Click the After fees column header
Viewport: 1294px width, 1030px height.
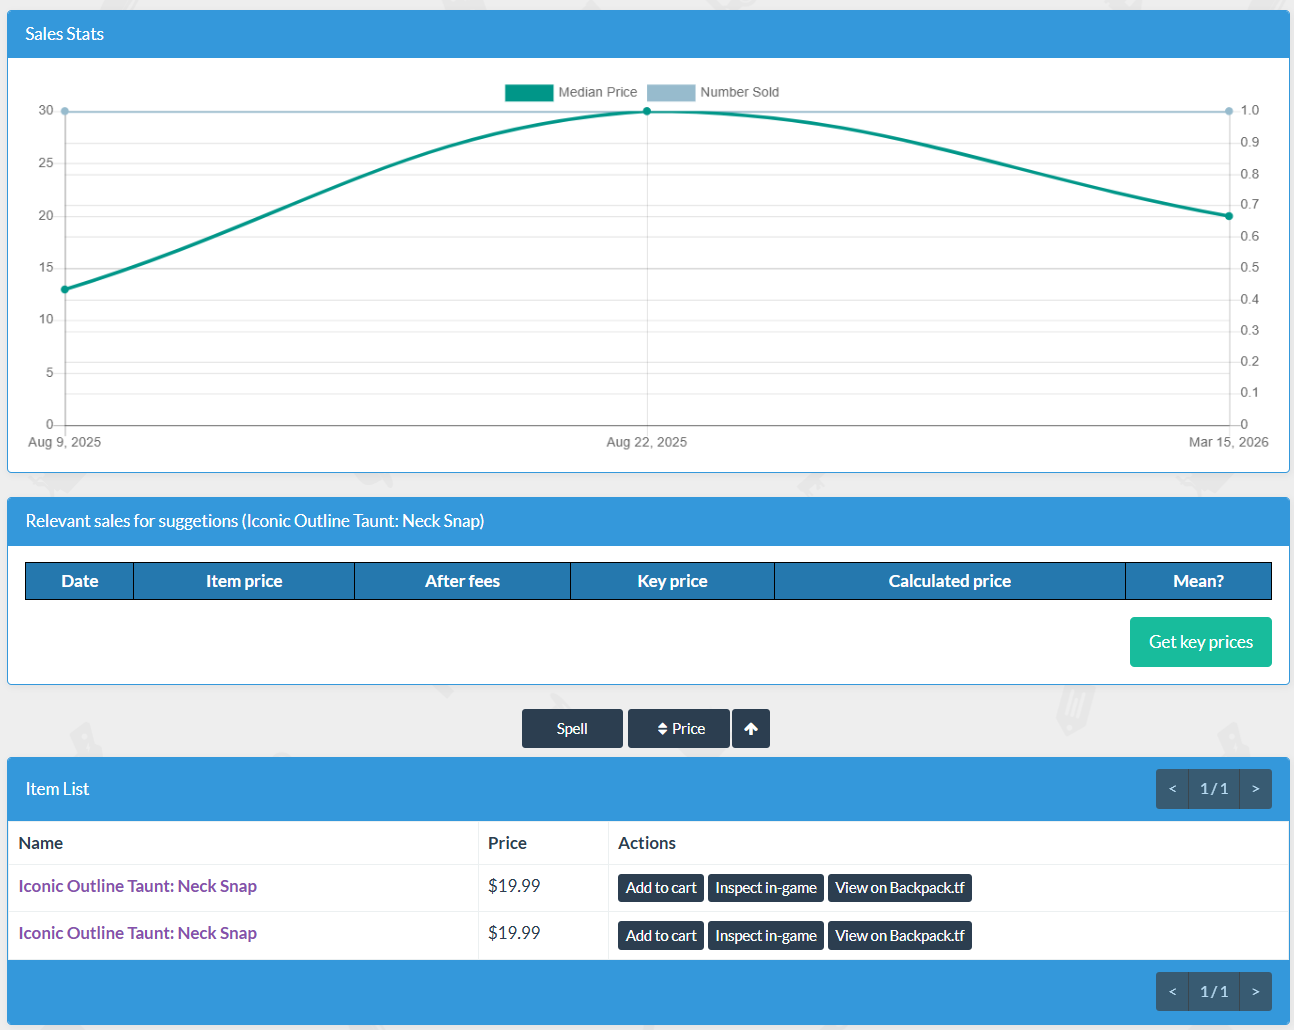click(x=462, y=581)
